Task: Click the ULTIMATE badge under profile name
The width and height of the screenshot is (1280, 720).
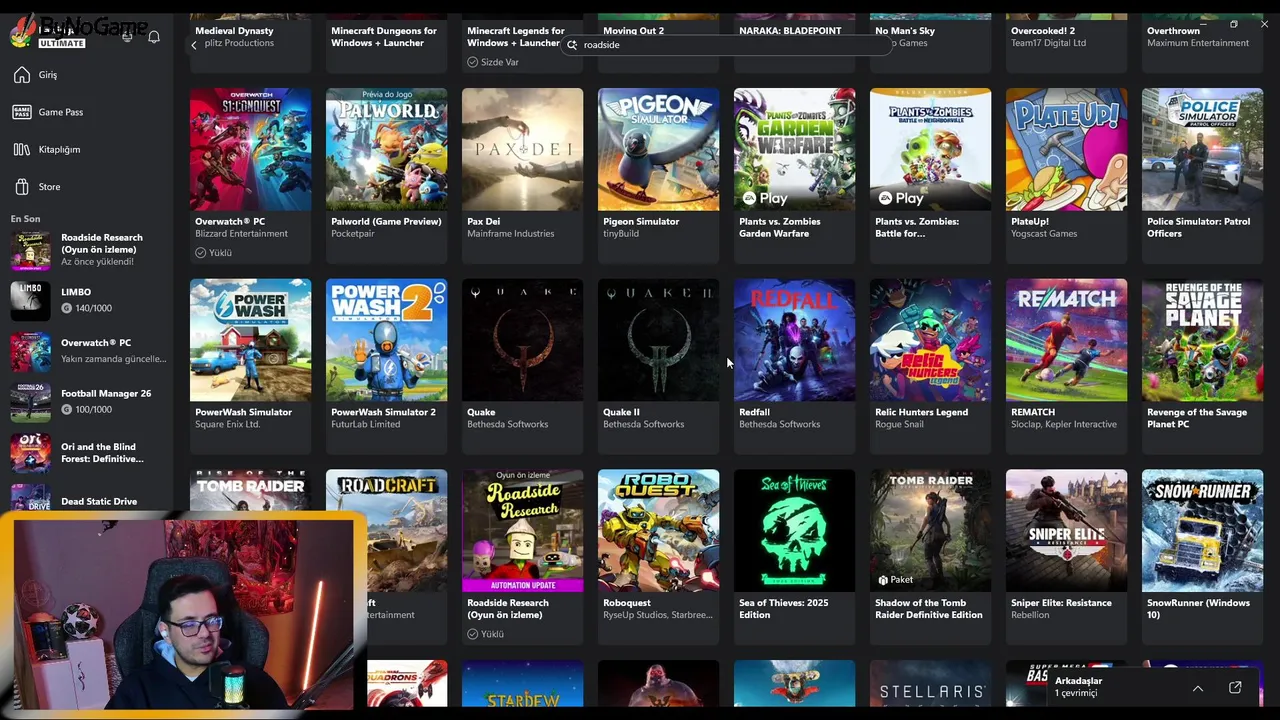Action: pos(62,43)
